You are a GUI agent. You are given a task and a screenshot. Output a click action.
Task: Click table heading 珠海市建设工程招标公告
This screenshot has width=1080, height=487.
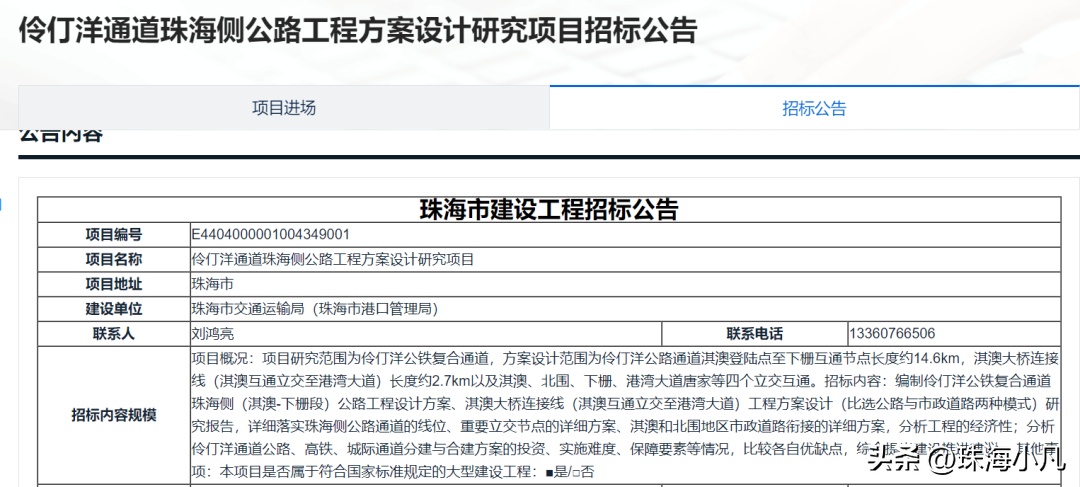549,209
